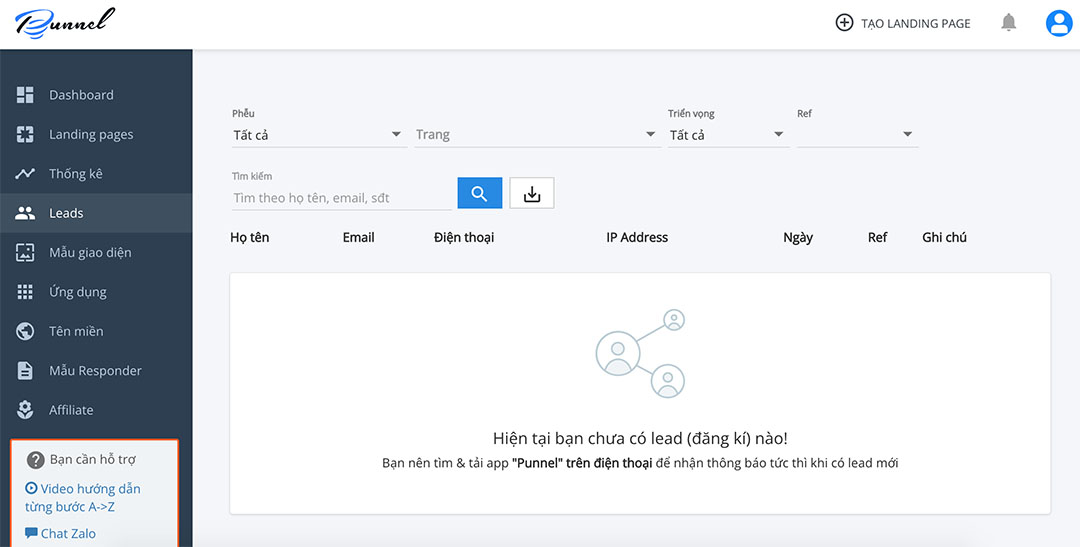Open Video hướng dẫn từng bước link

pyautogui.click(x=84, y=497)
